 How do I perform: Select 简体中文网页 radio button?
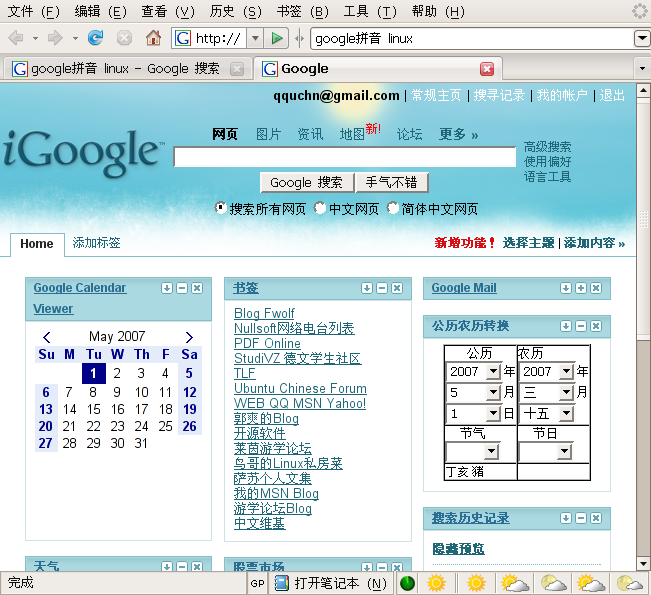[x=393, y=208]
